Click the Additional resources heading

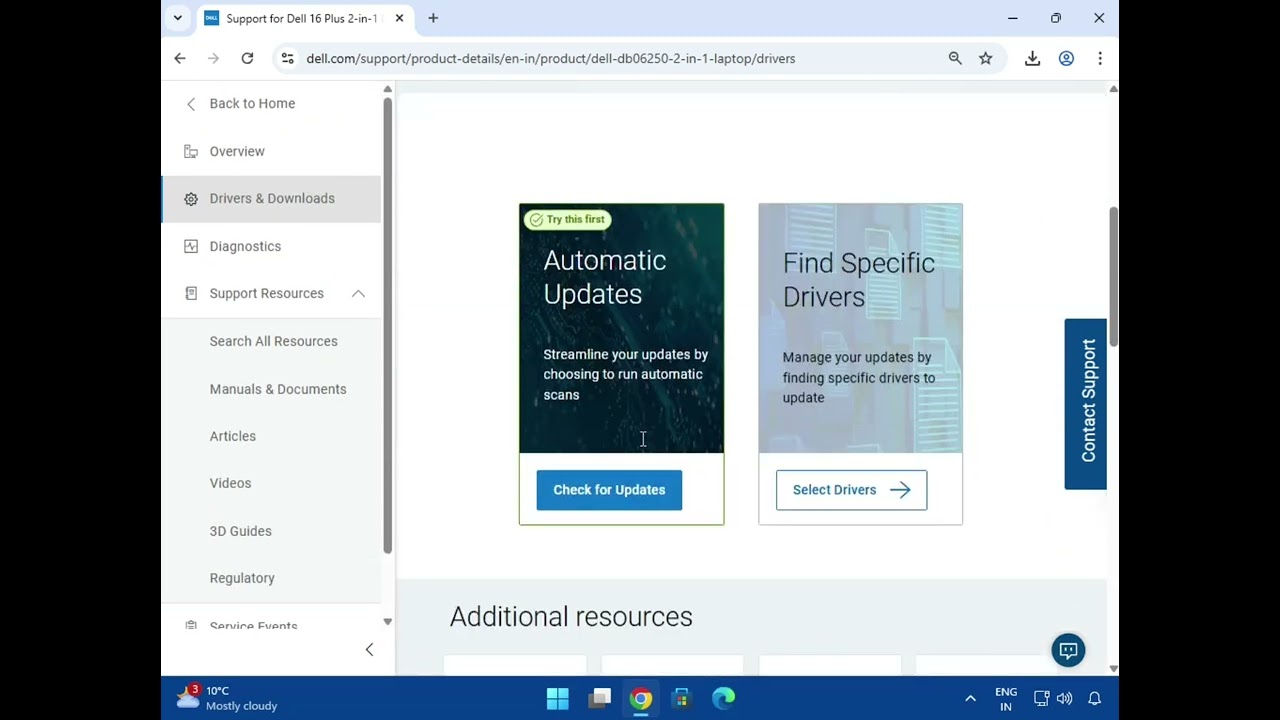(571, 617)
